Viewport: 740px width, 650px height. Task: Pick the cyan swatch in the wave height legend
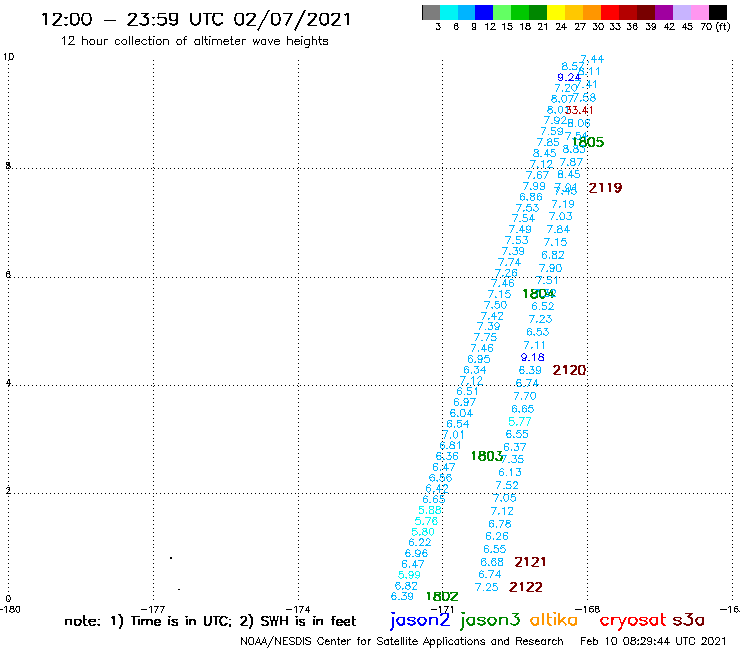(449, 12)
